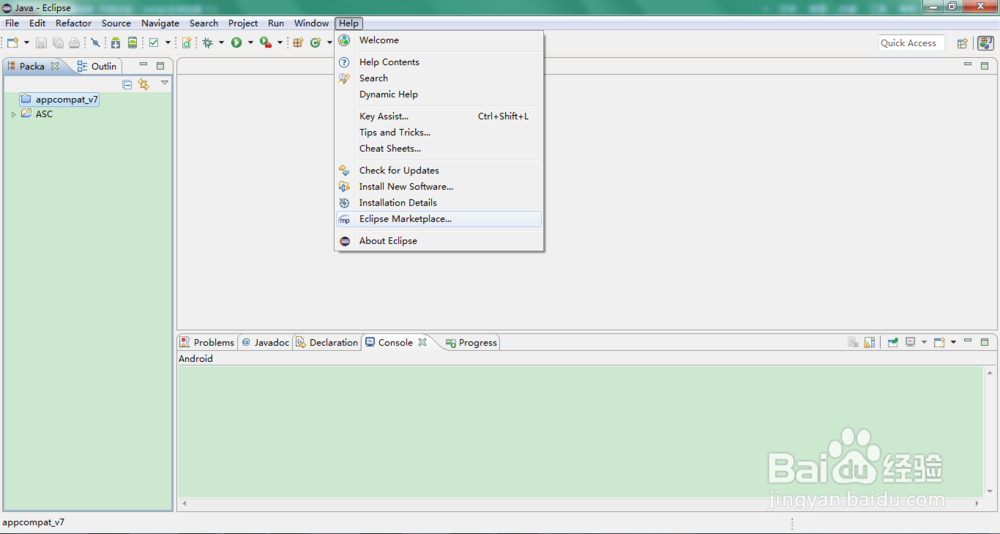
Task: Open the Refactor menu
Action: point(73,23)
